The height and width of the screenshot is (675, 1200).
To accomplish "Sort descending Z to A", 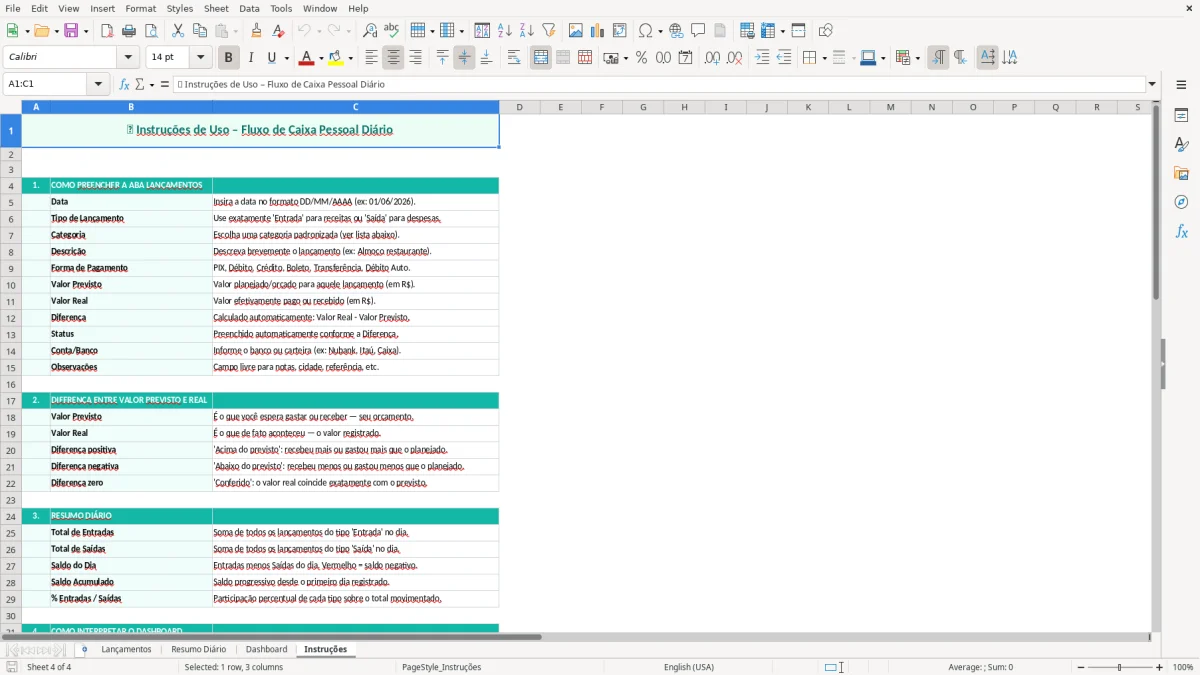I will click(527, 31).
